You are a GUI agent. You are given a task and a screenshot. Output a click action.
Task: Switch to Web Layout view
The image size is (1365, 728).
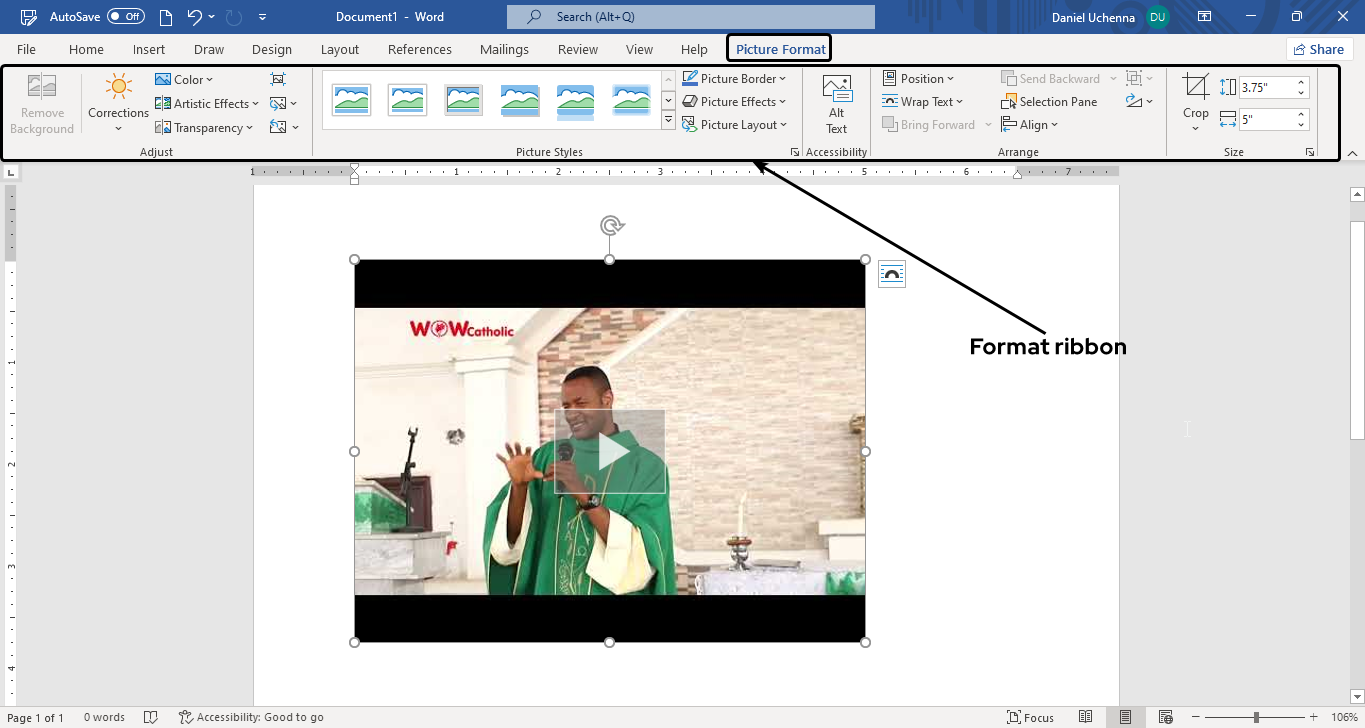(x=1166, y=717)
